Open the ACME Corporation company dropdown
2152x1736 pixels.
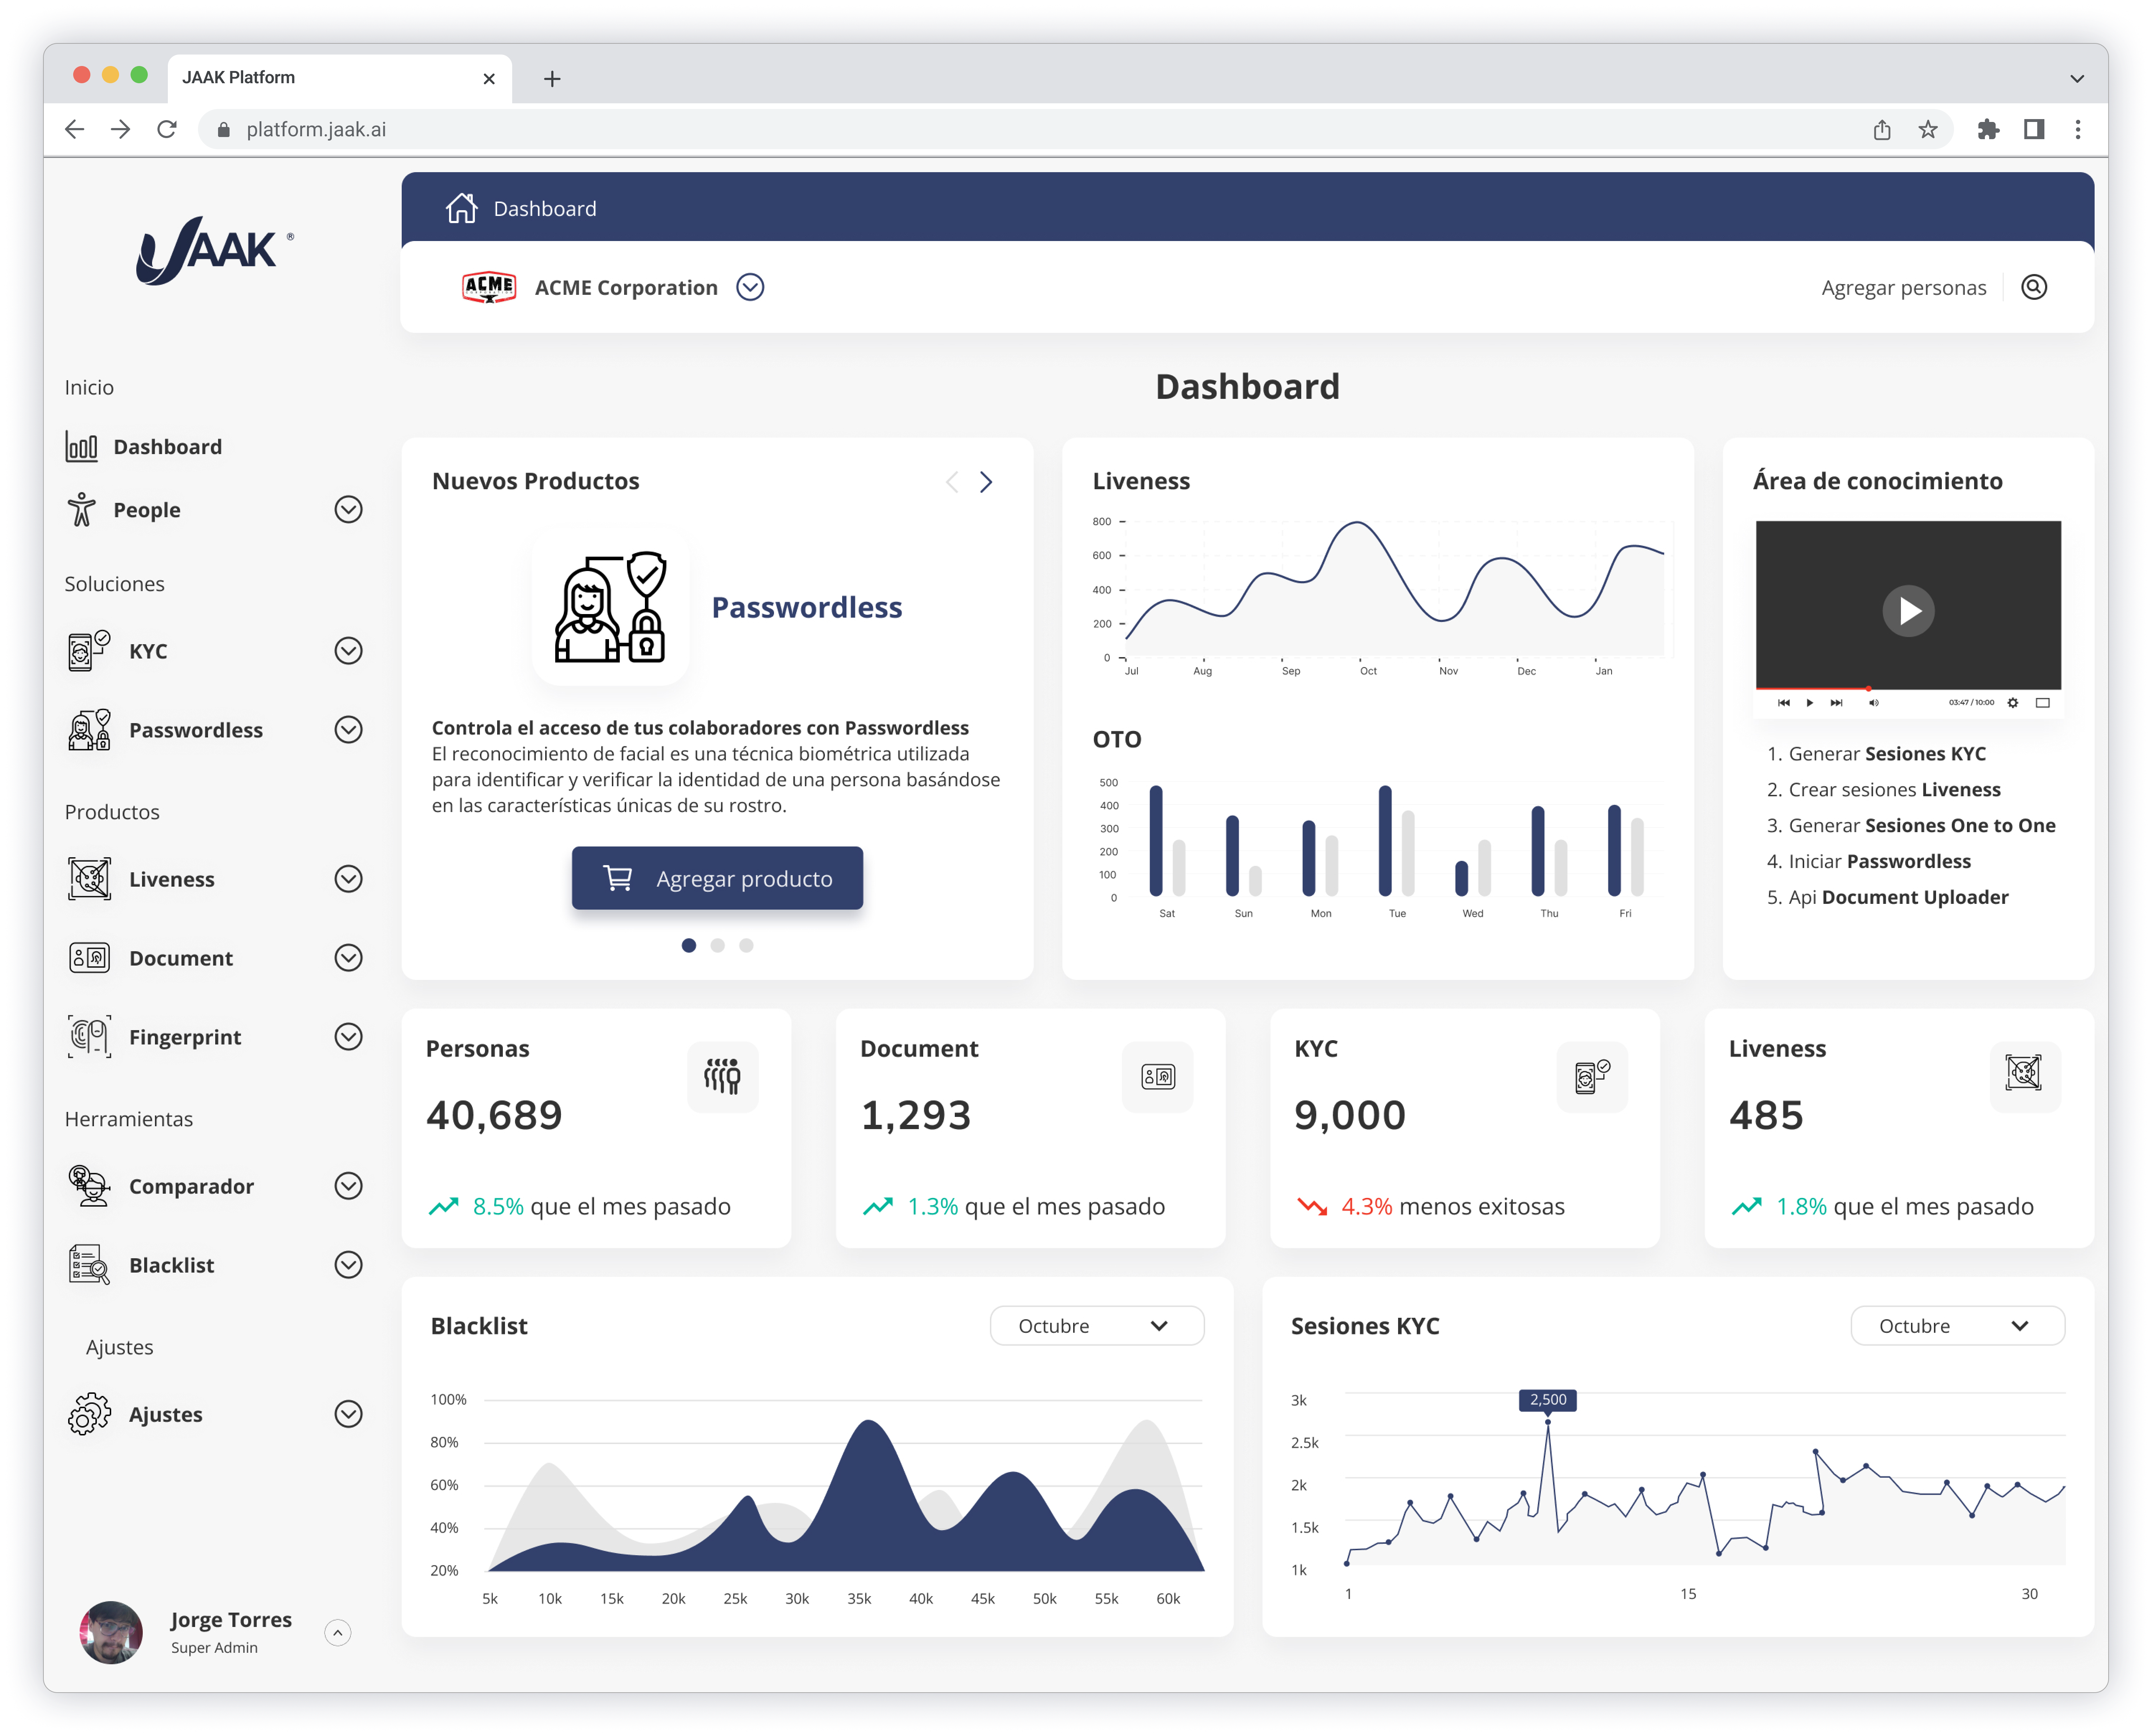coord(750,287)
